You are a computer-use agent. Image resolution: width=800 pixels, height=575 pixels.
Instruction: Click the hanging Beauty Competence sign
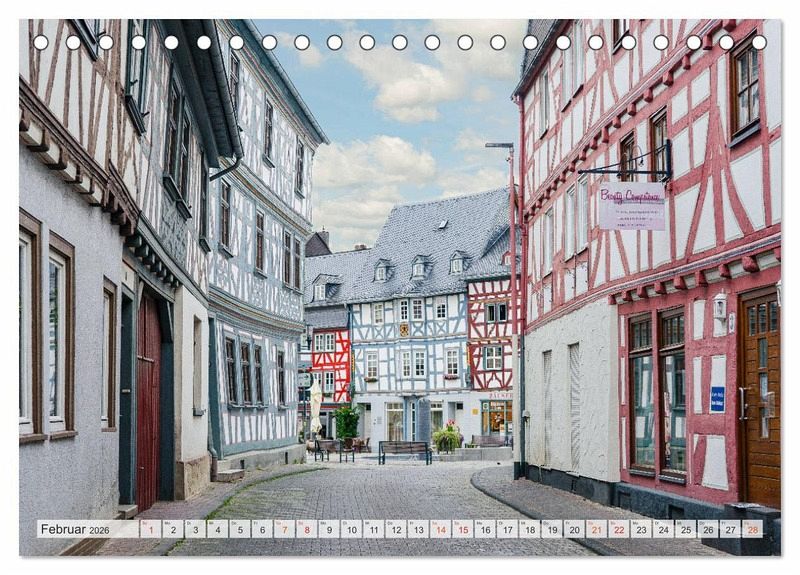pos(631,208)
